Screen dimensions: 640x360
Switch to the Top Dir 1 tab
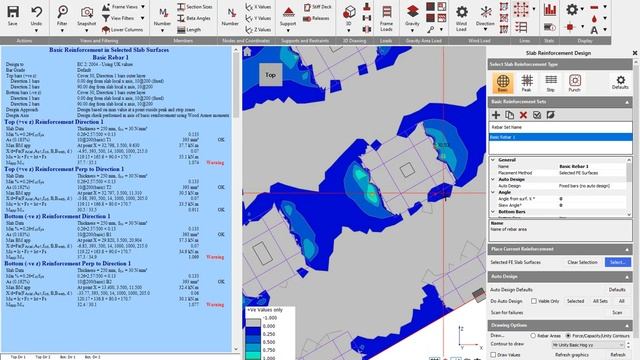[18, 357]
